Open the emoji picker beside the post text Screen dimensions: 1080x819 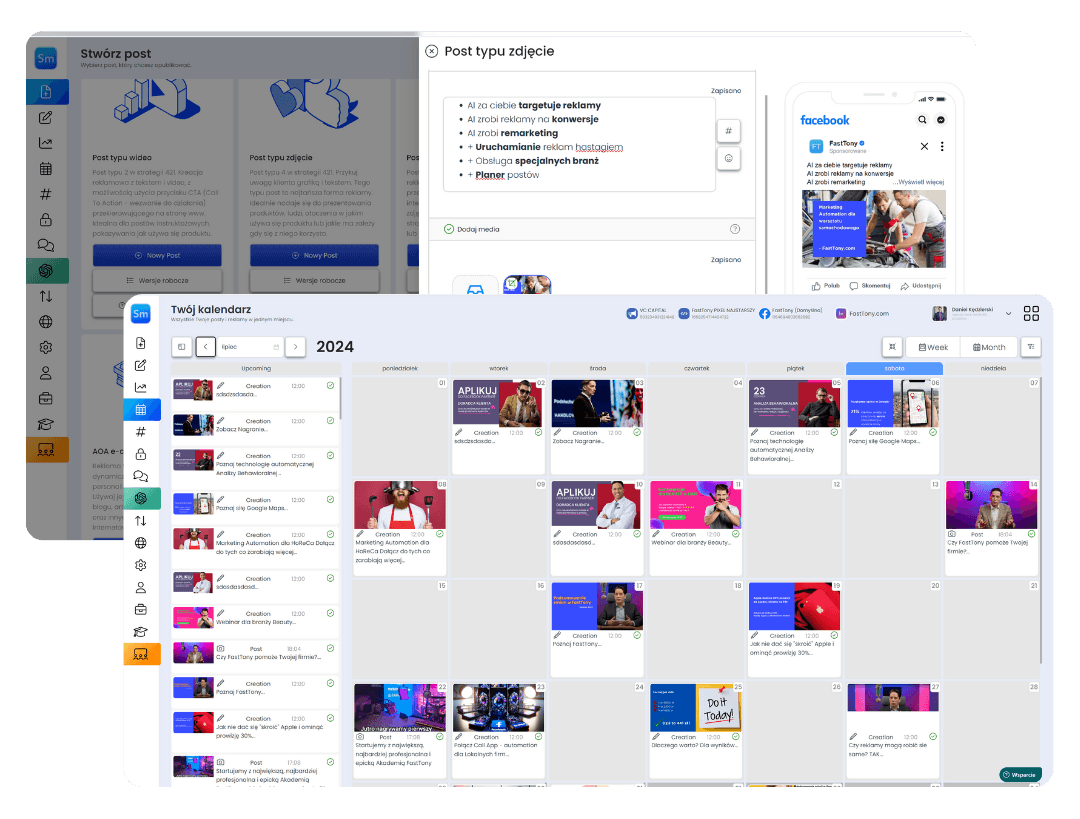[x=728, y=158]
